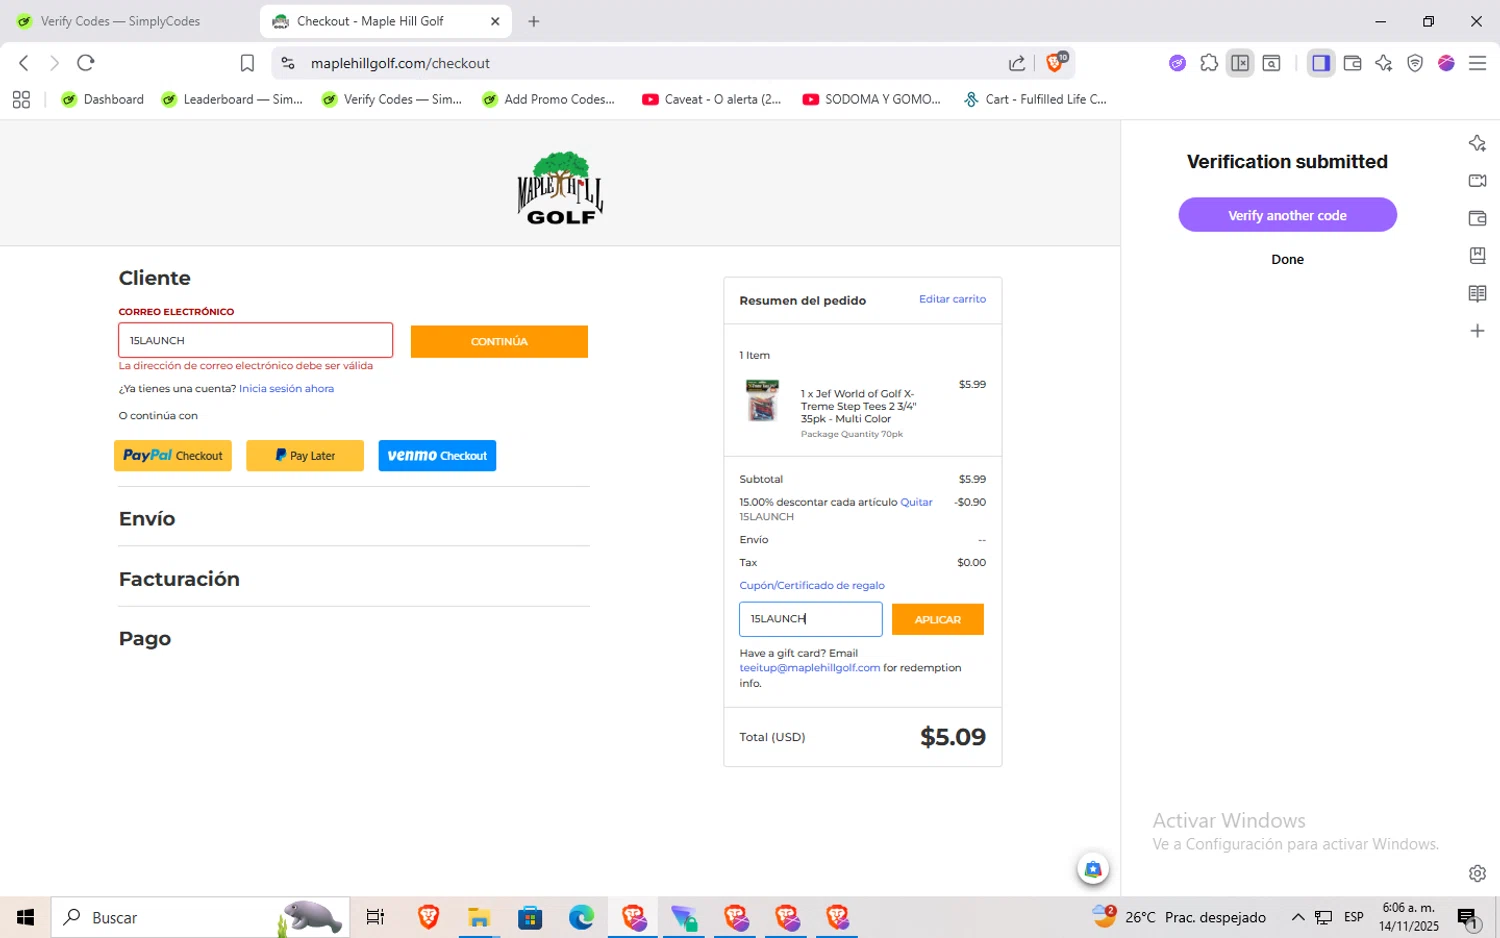Toggle the sidebar panel icon
Screen dimensions: 1500x938
point(1321,63)
